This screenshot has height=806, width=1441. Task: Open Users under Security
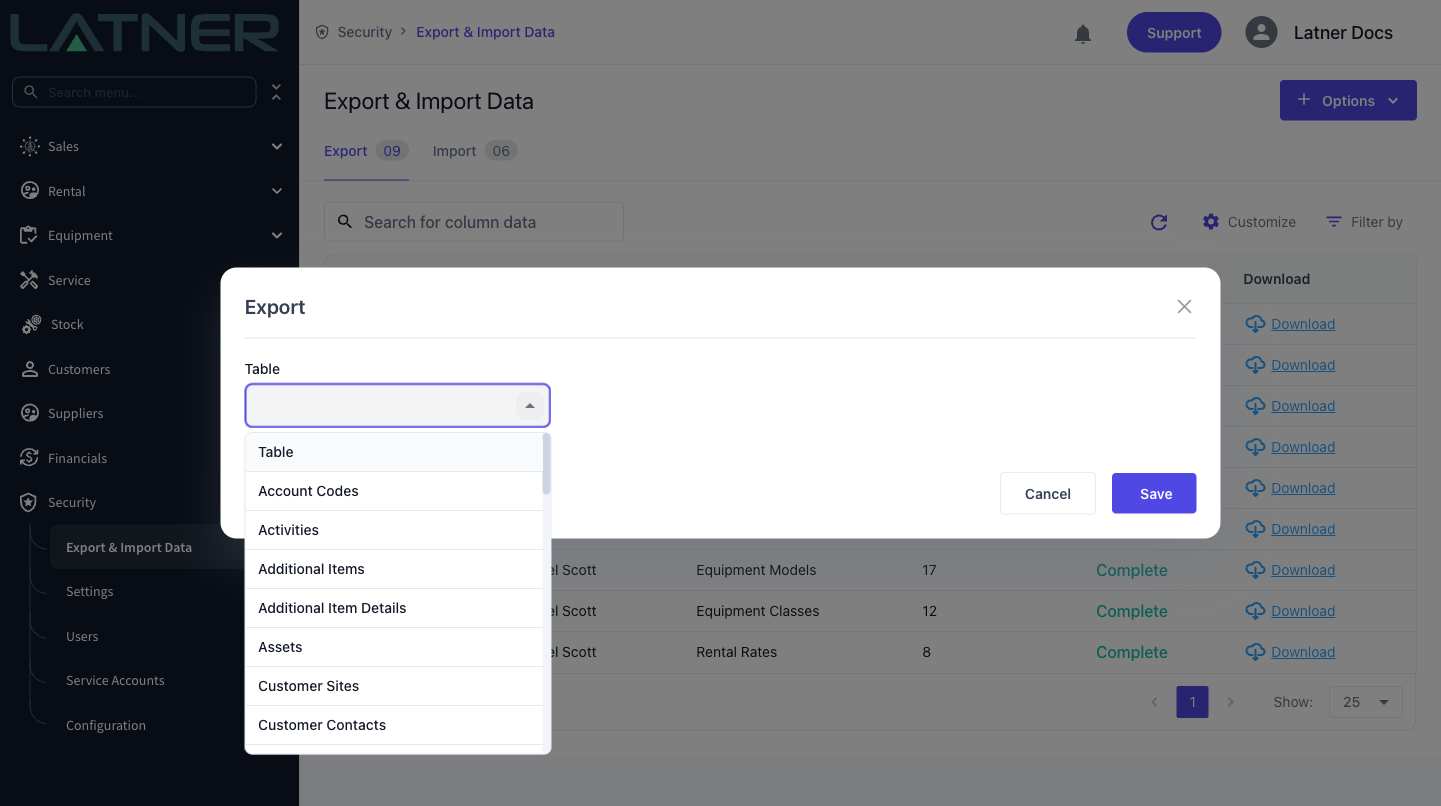coord(82,636)
